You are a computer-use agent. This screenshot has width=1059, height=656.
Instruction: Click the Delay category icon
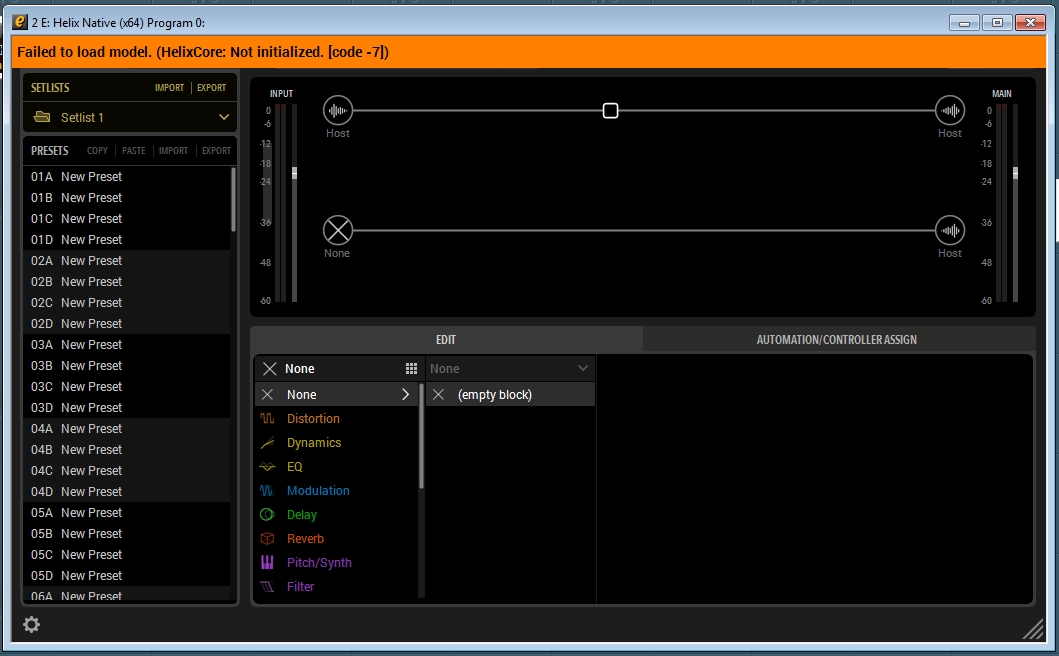tap(267, 515)
